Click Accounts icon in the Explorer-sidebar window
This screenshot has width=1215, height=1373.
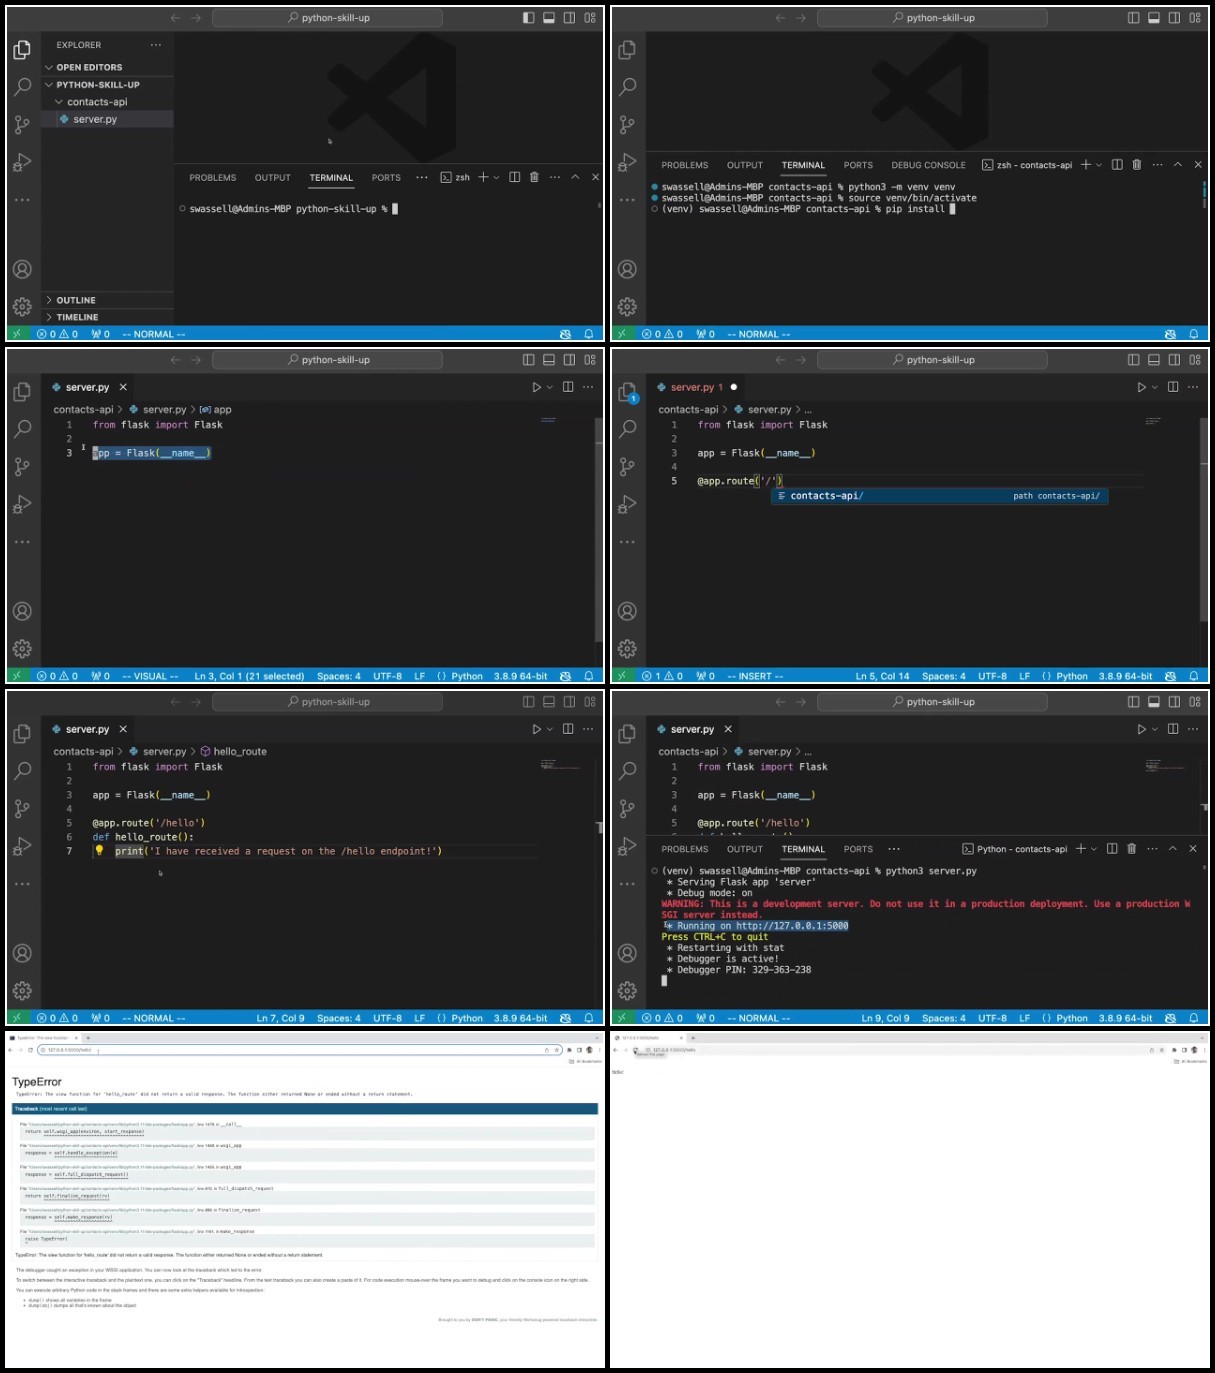(x=22, y=269)
